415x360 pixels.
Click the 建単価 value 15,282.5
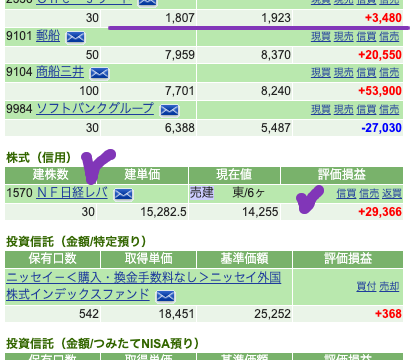163,212
